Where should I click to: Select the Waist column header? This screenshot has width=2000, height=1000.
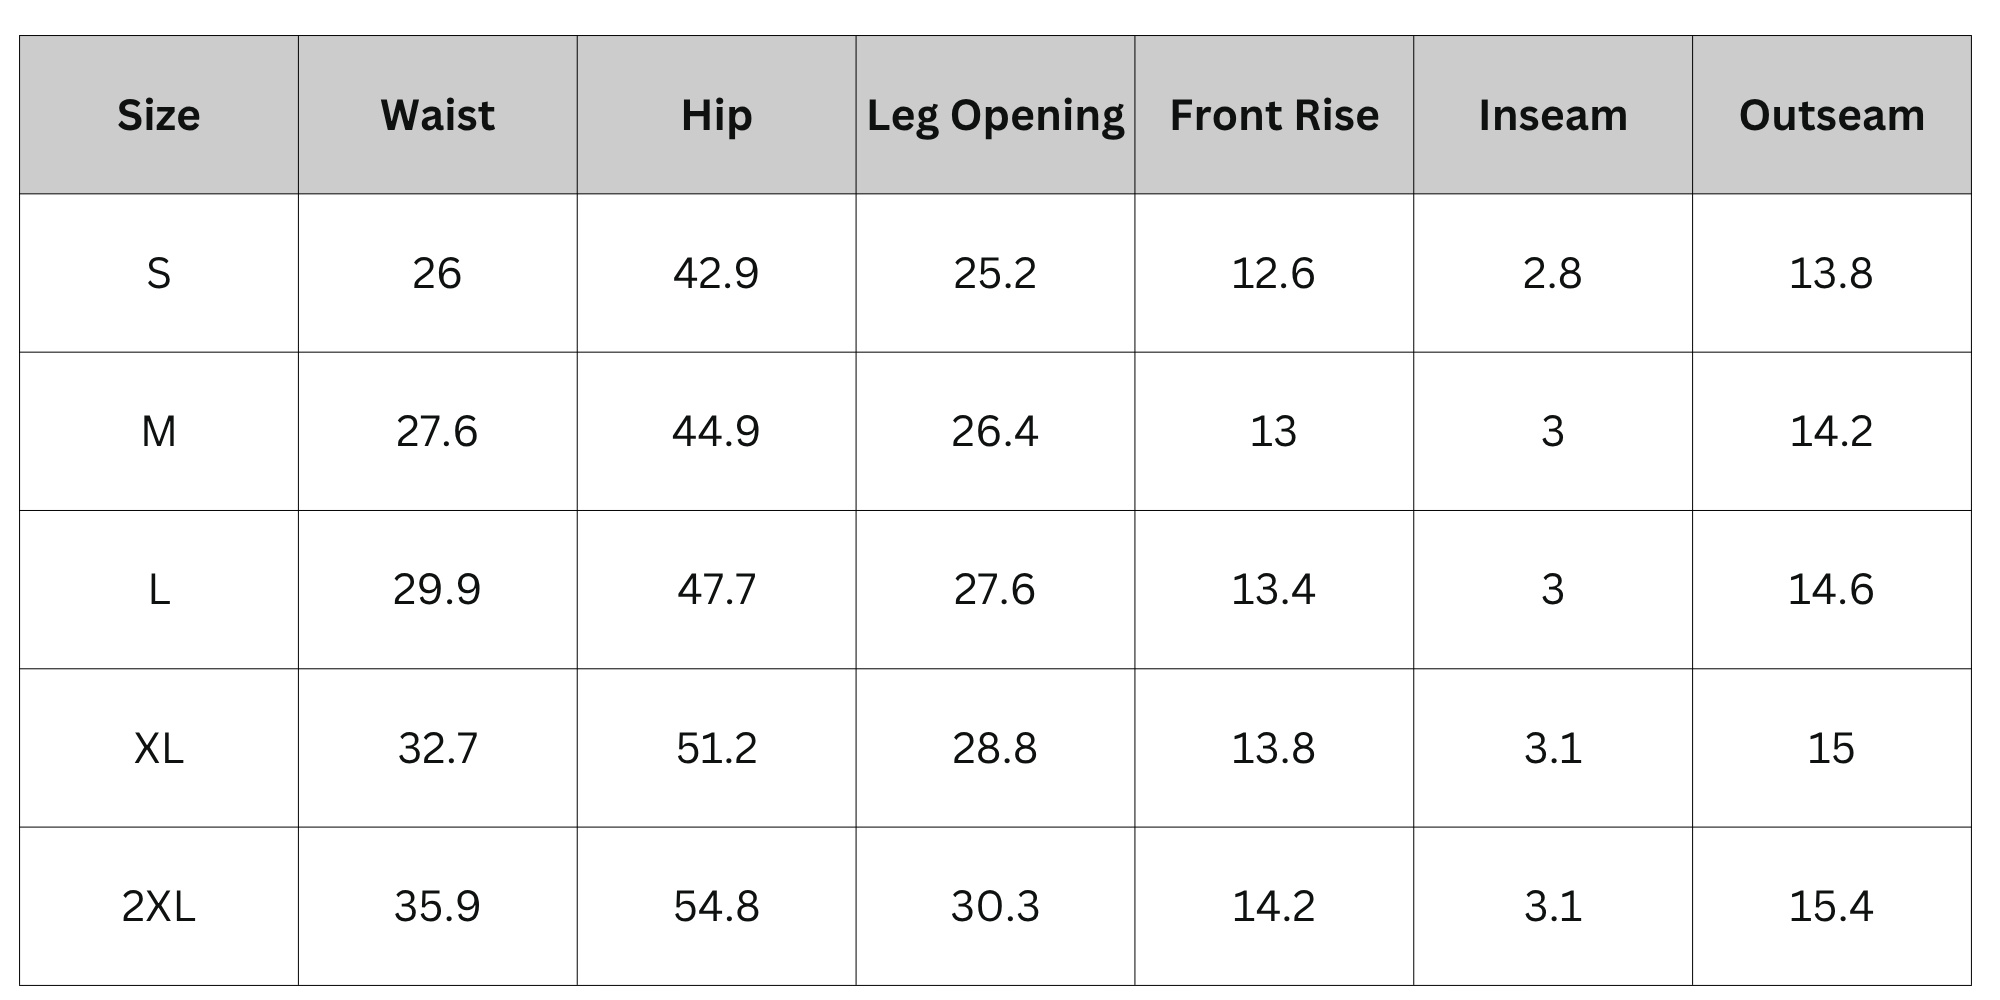click(x=438, y=115)
